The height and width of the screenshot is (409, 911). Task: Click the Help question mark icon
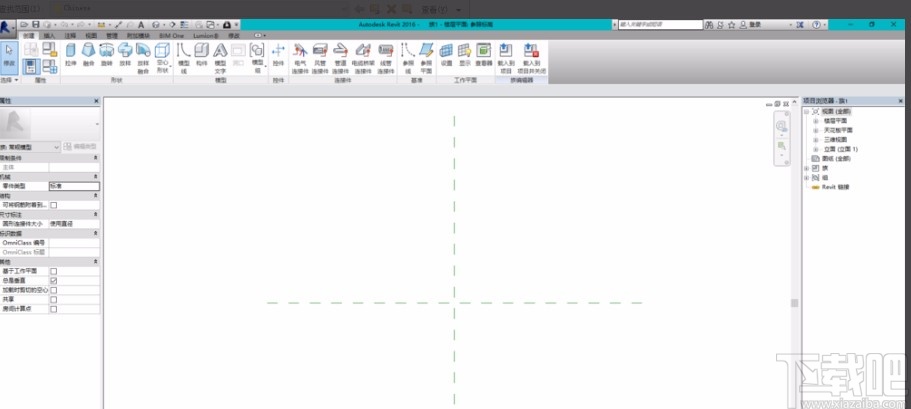coord(816,25)
